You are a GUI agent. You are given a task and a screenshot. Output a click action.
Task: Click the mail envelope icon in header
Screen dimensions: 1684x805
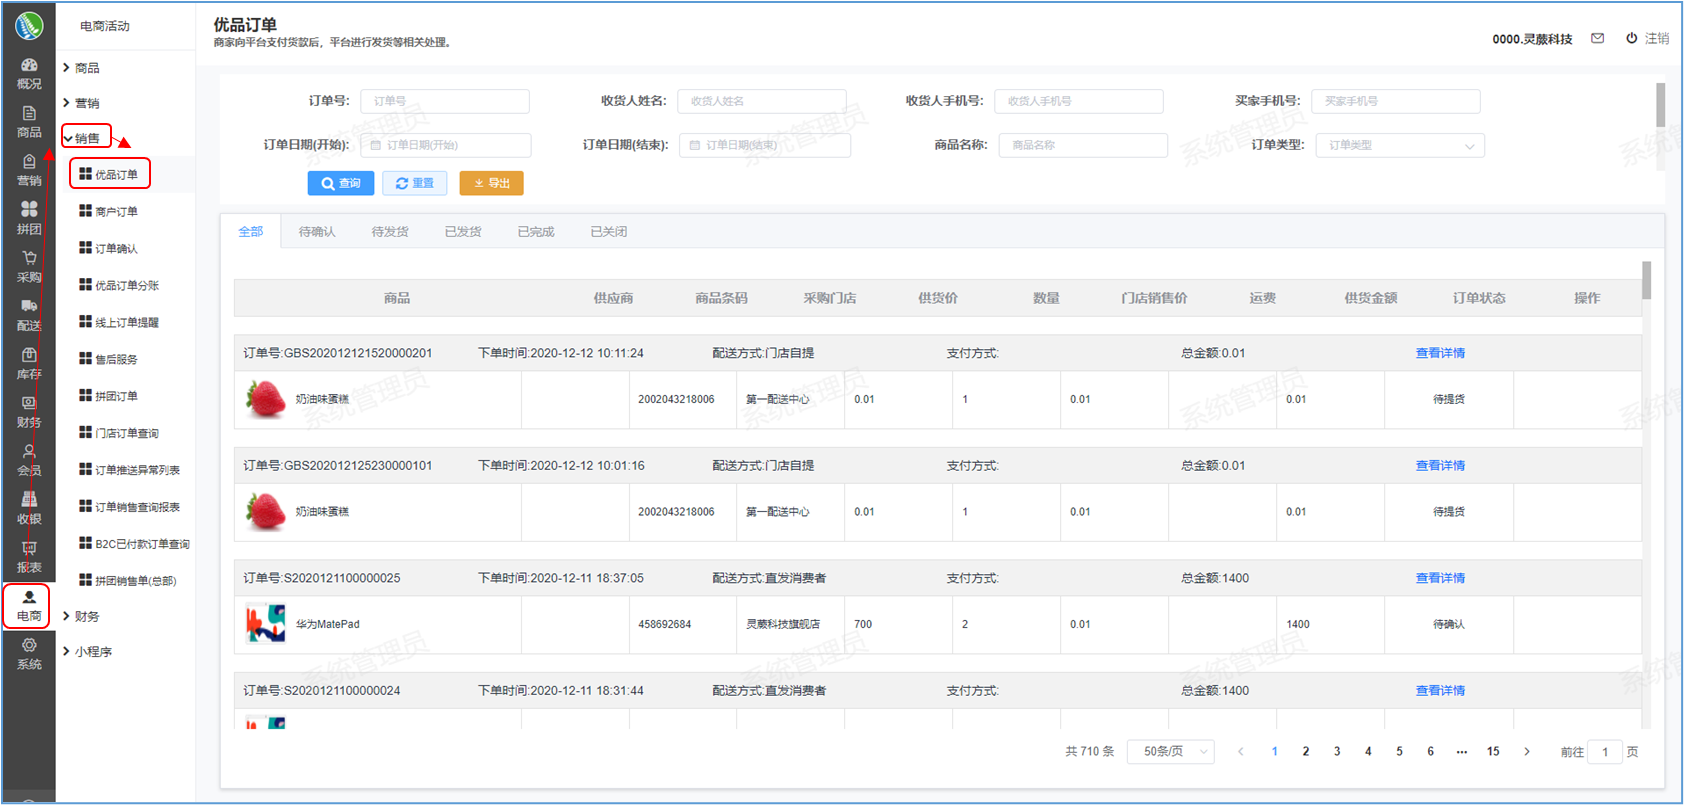pos(1597,38)
